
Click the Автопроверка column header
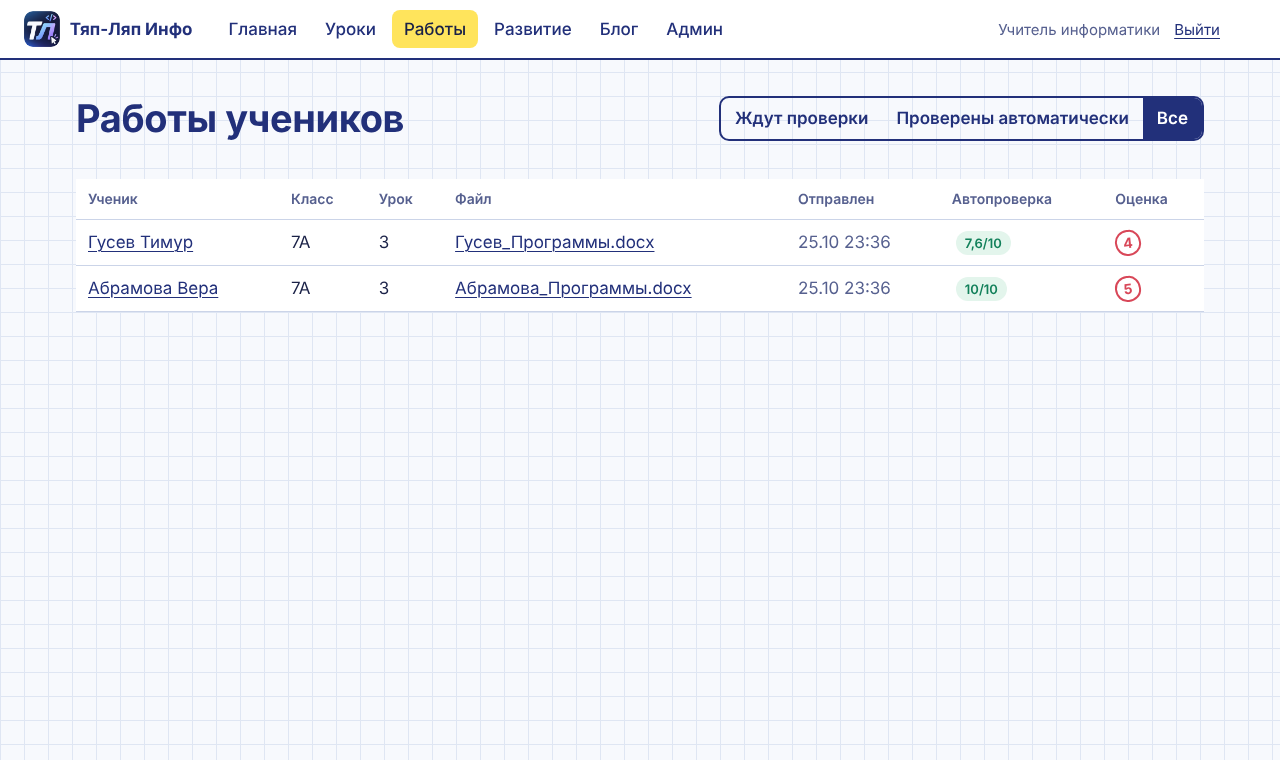click(x=1002, y=199)
